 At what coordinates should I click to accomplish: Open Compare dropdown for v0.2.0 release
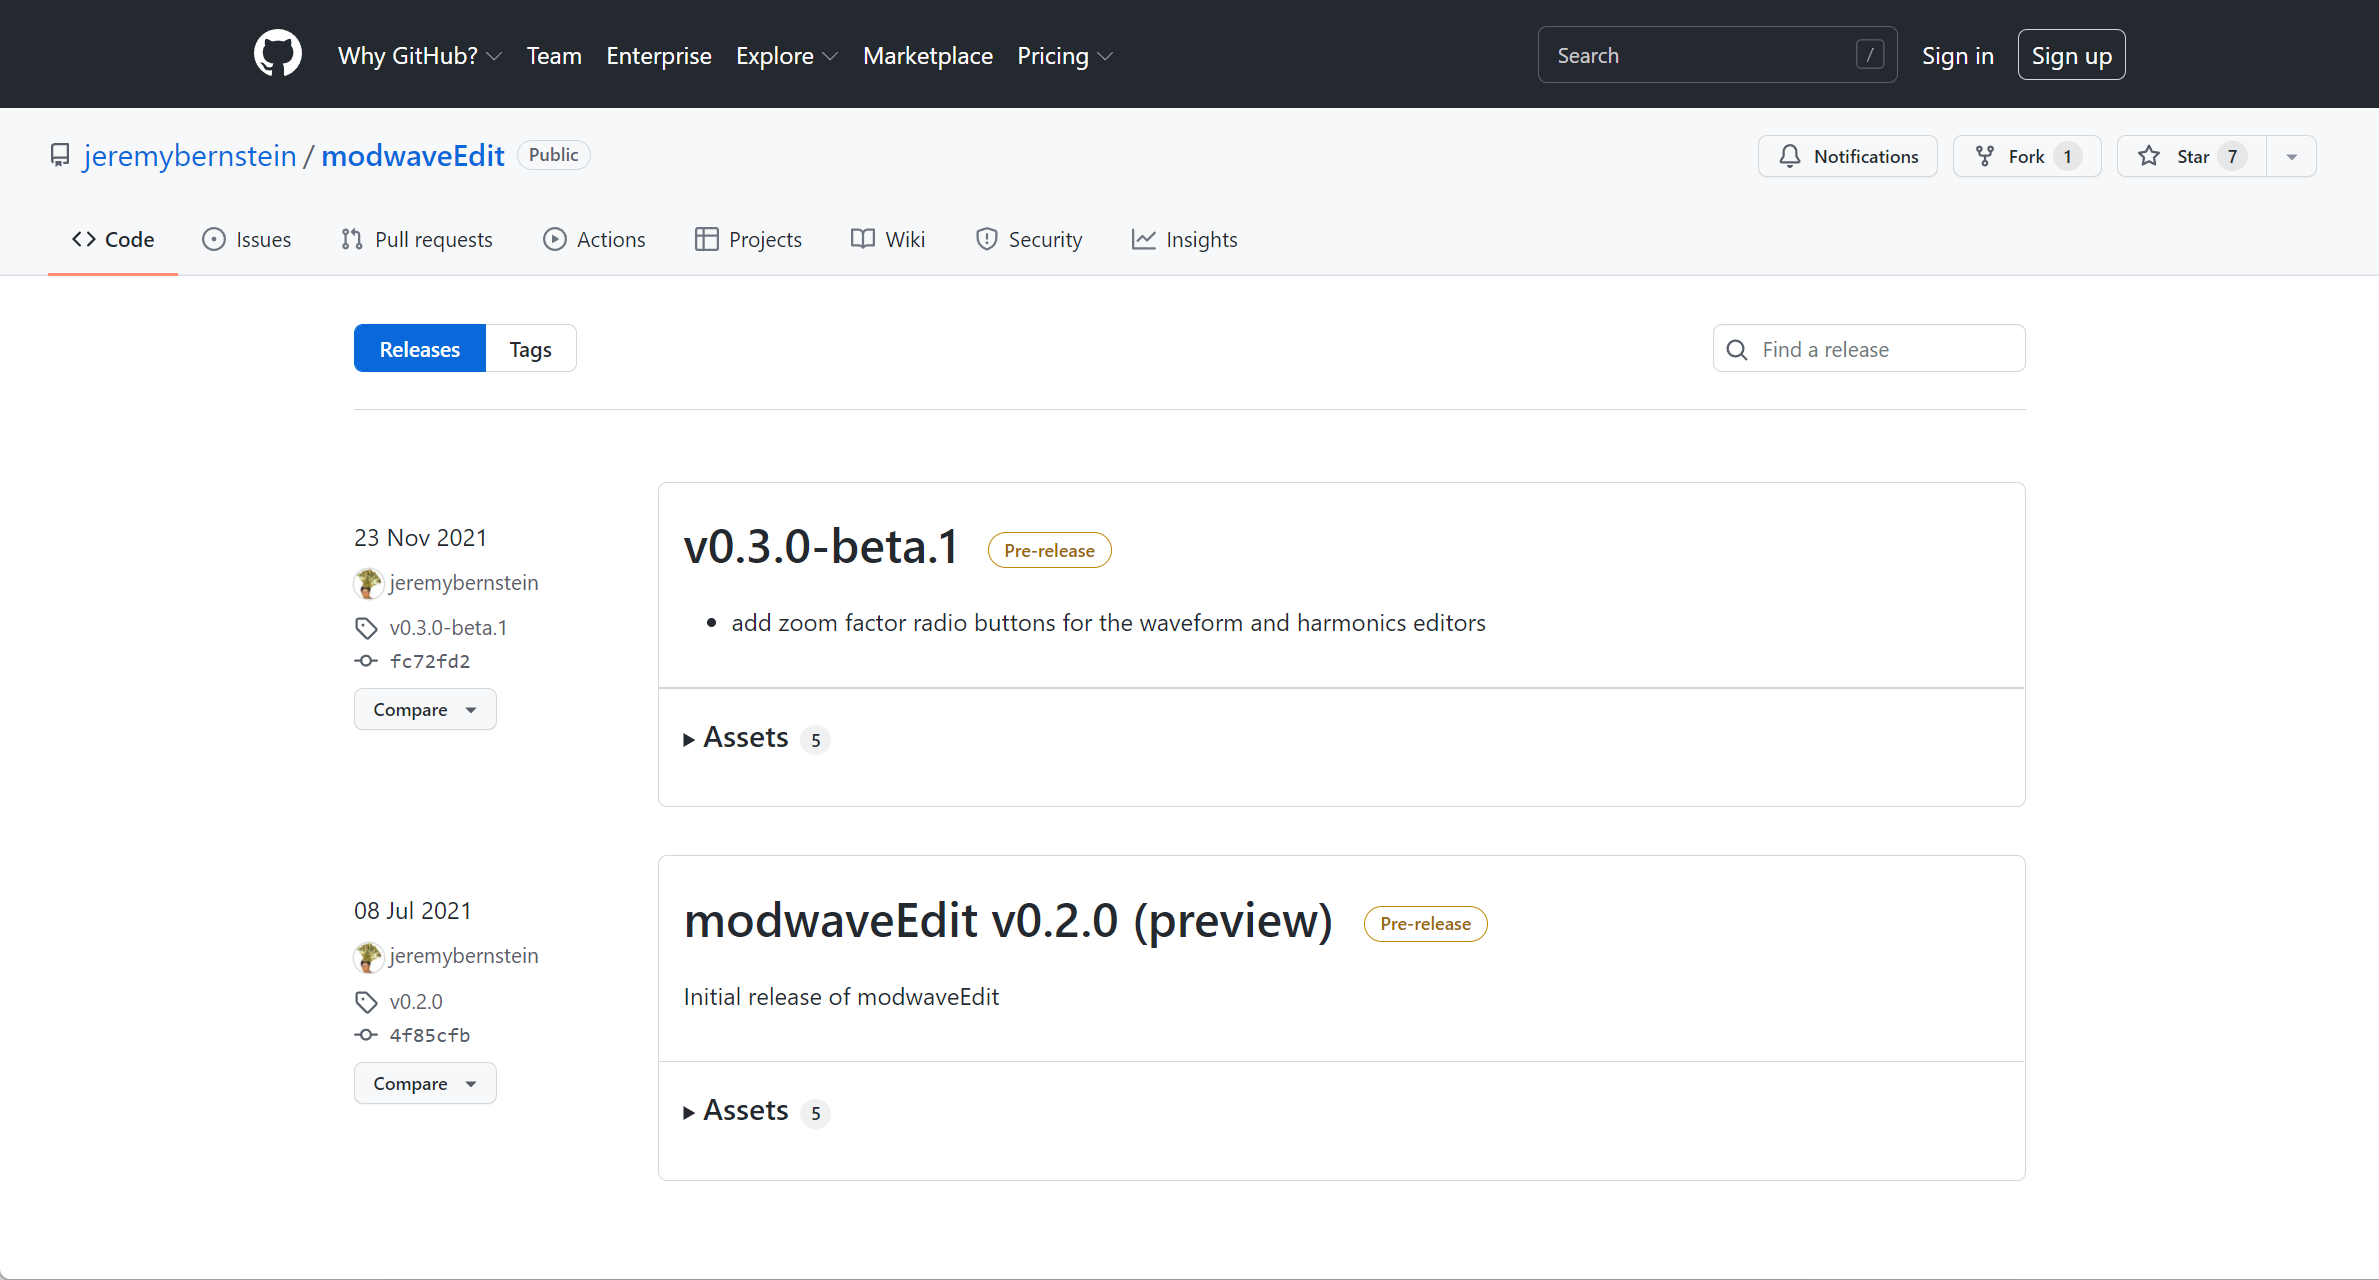[424, 1083]
